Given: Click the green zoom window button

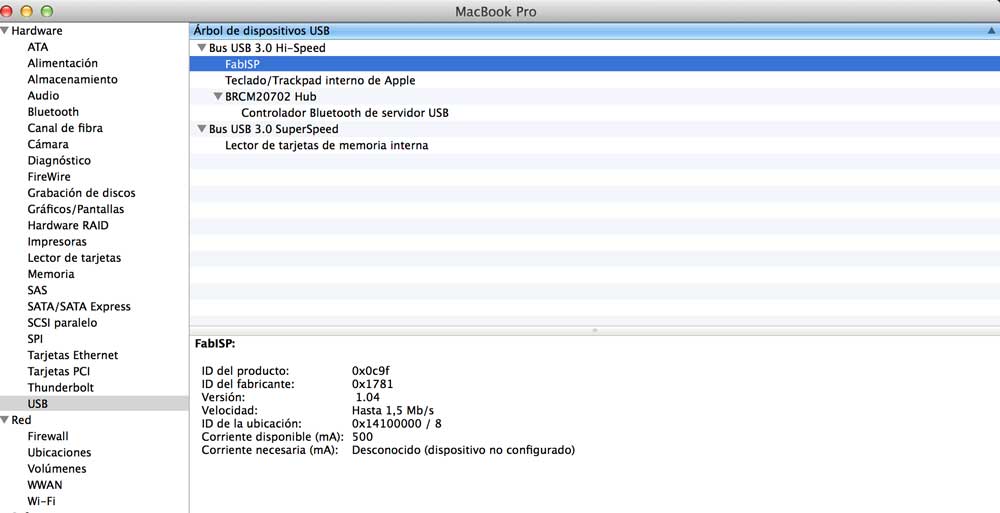Looking at the screenshot, I should [47, 11].
